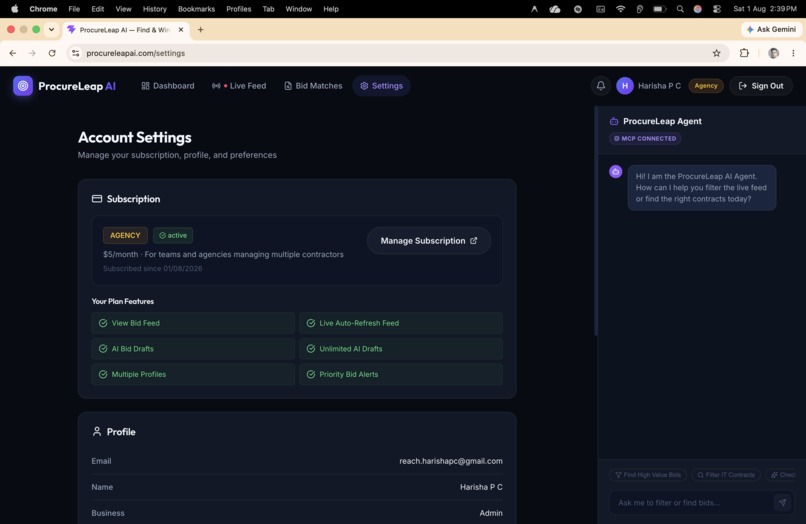Click the date and time in the menu bar
This screenshot has width=806, height=524.
764,9
